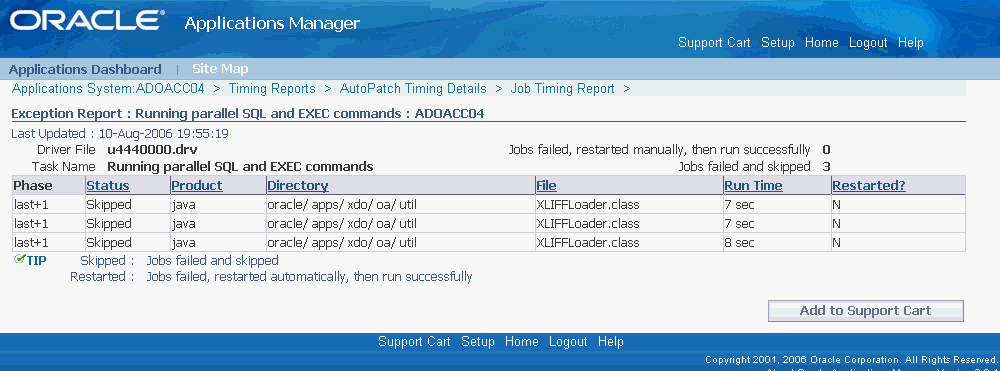This screenshot has width=1000, height=371.
Task: Open Setup in the footer
Action: [478, 342]
